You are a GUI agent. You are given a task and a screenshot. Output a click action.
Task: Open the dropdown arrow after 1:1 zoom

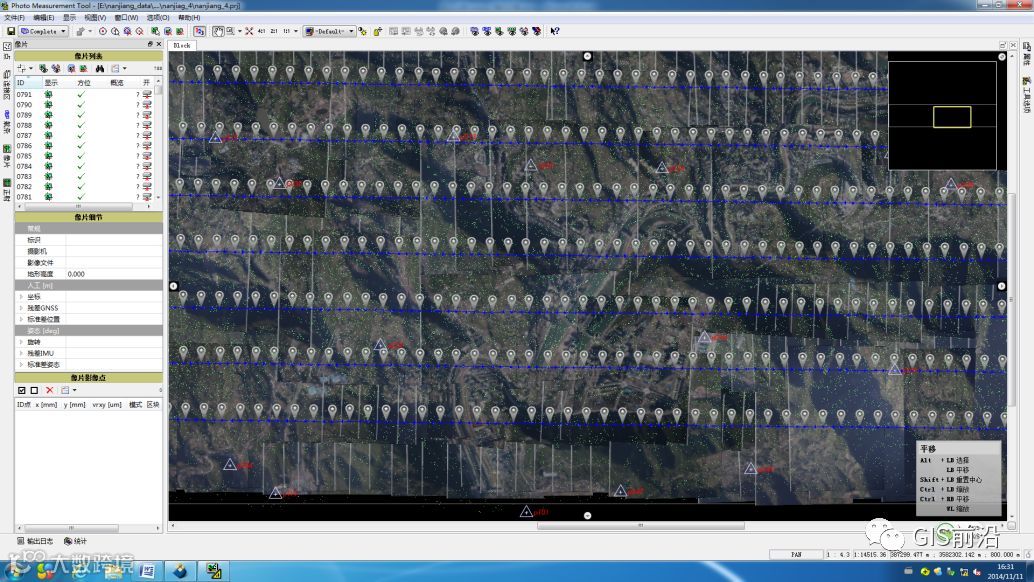click(x=295, y=31)
